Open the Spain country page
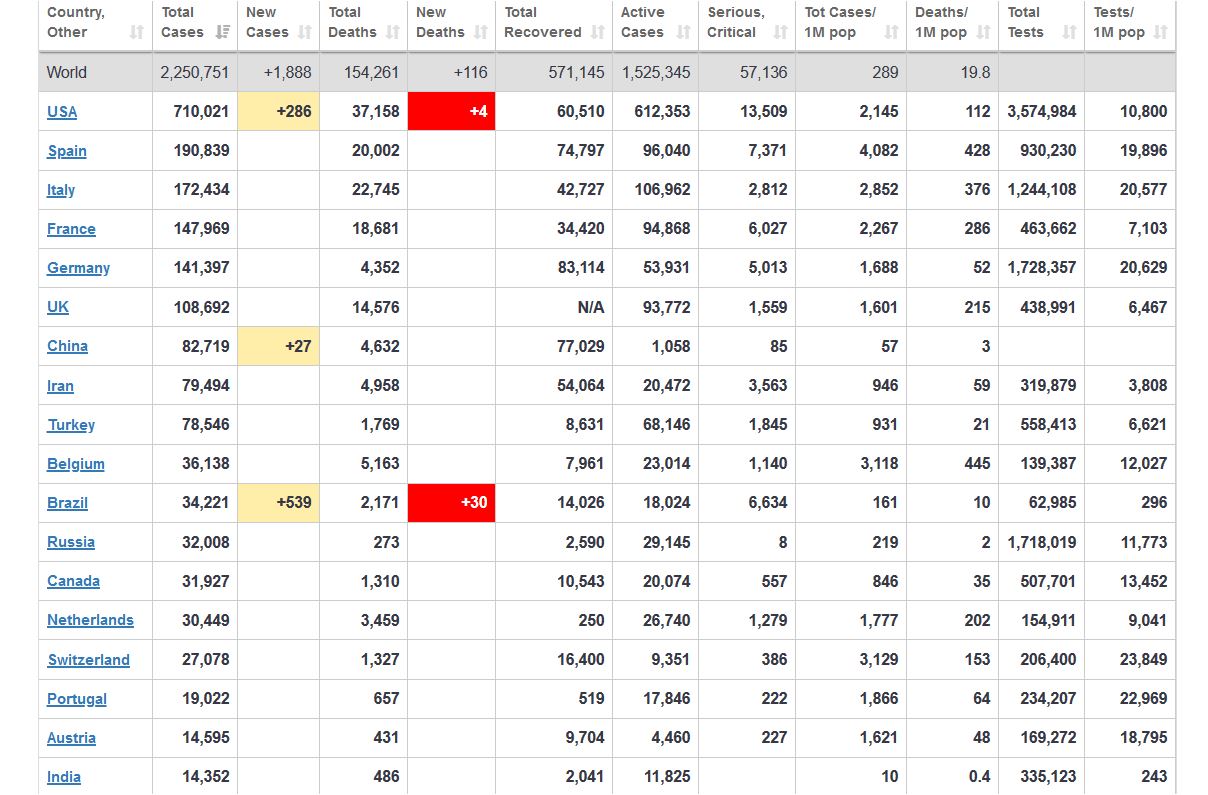Screen dimensions: 1208x795 (67, 151)
